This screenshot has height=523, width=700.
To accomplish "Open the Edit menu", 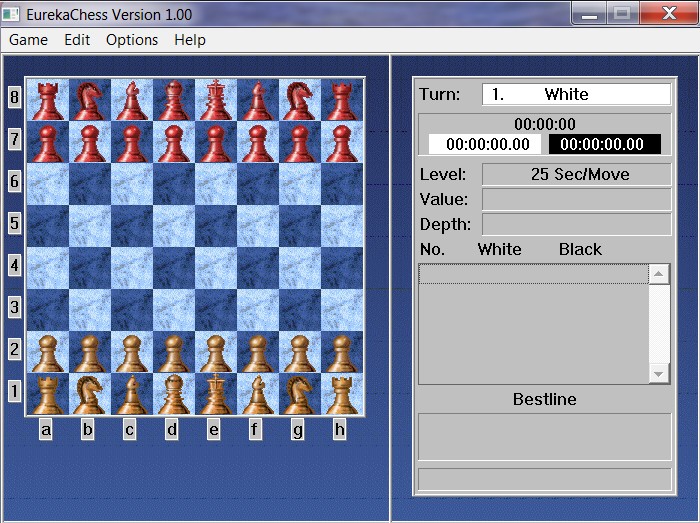I will coord(77,40).
